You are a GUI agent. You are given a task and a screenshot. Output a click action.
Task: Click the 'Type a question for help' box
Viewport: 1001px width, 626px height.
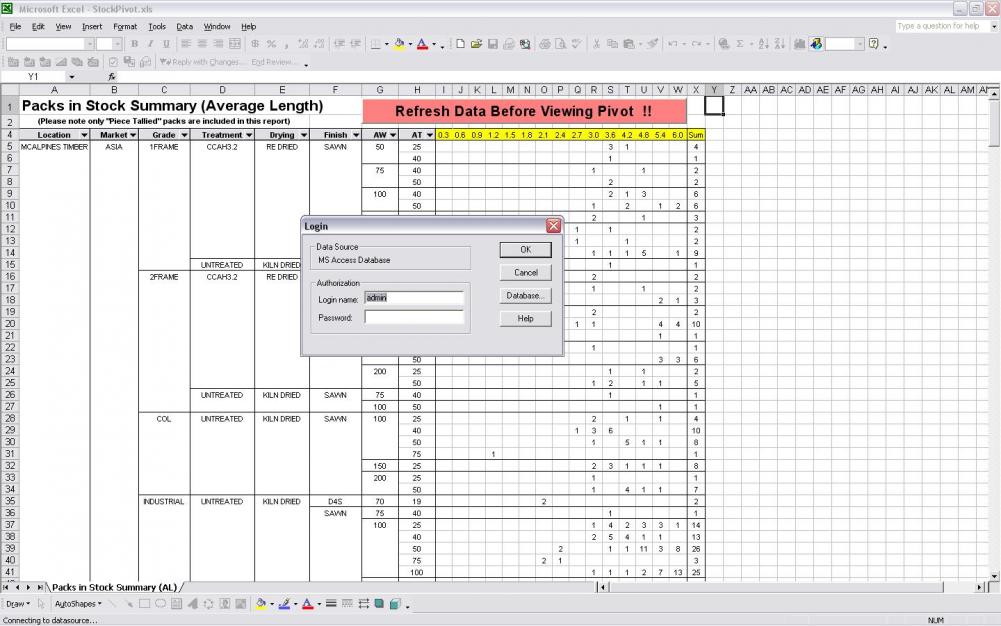[x=942, y=26]
